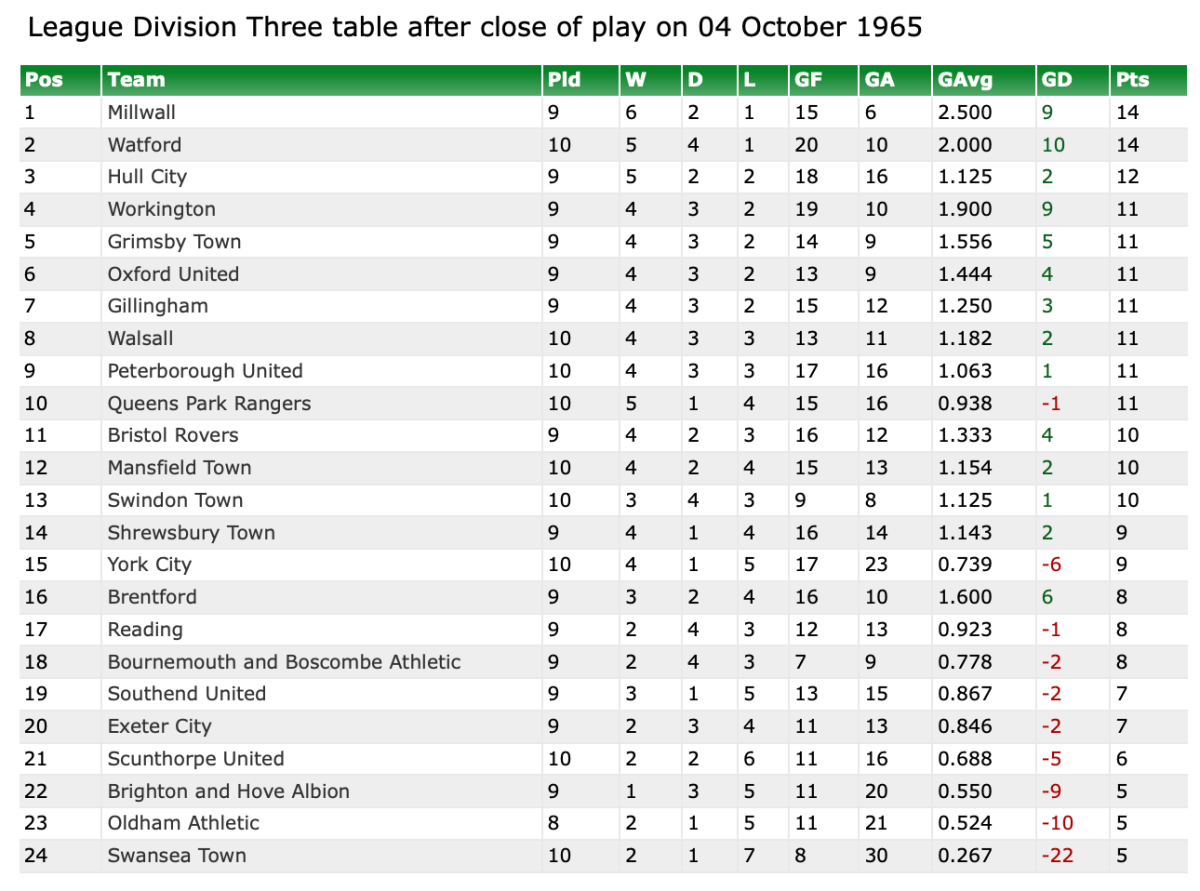
Task: Select Queens Park Rangers team name
Action: click(x=209, y=403)
